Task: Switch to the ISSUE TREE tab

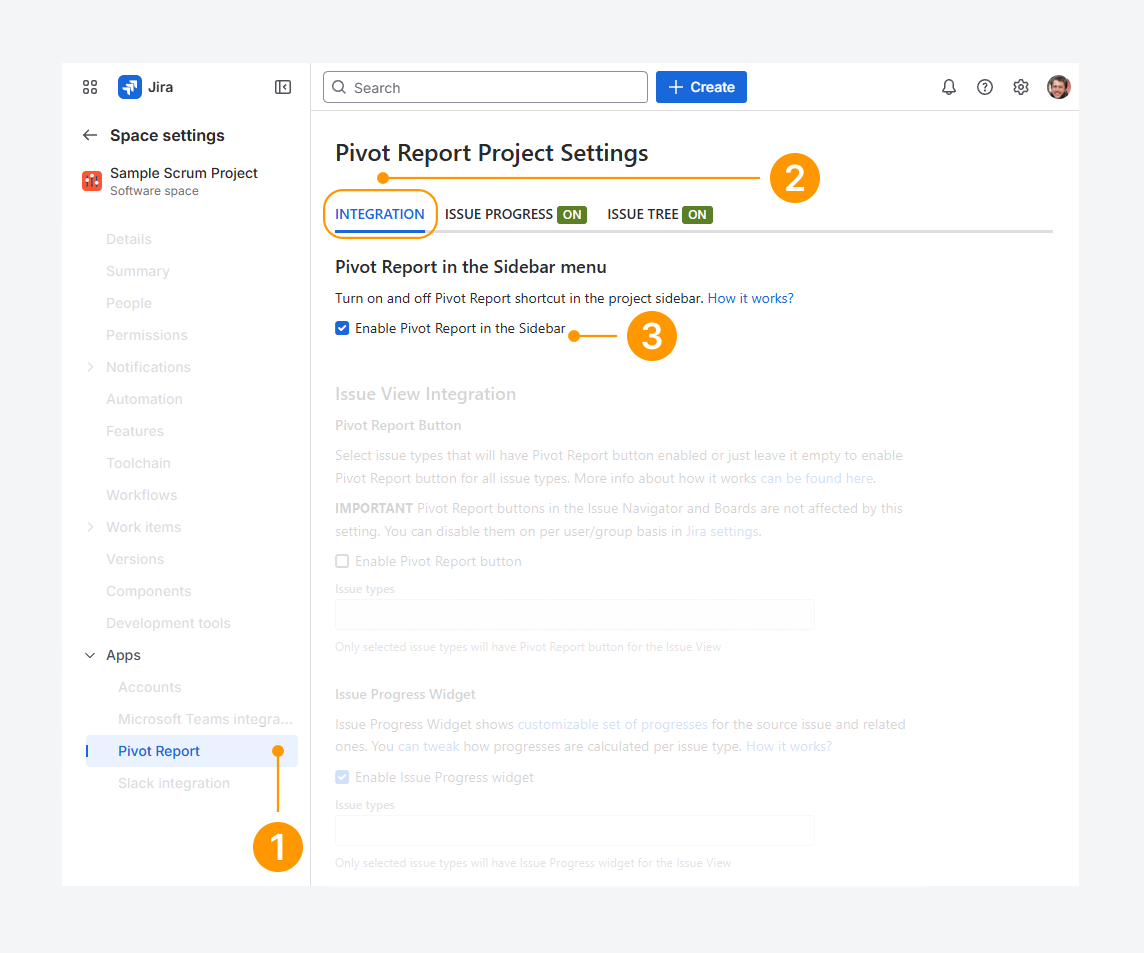Action: click(x=660, y=215)
